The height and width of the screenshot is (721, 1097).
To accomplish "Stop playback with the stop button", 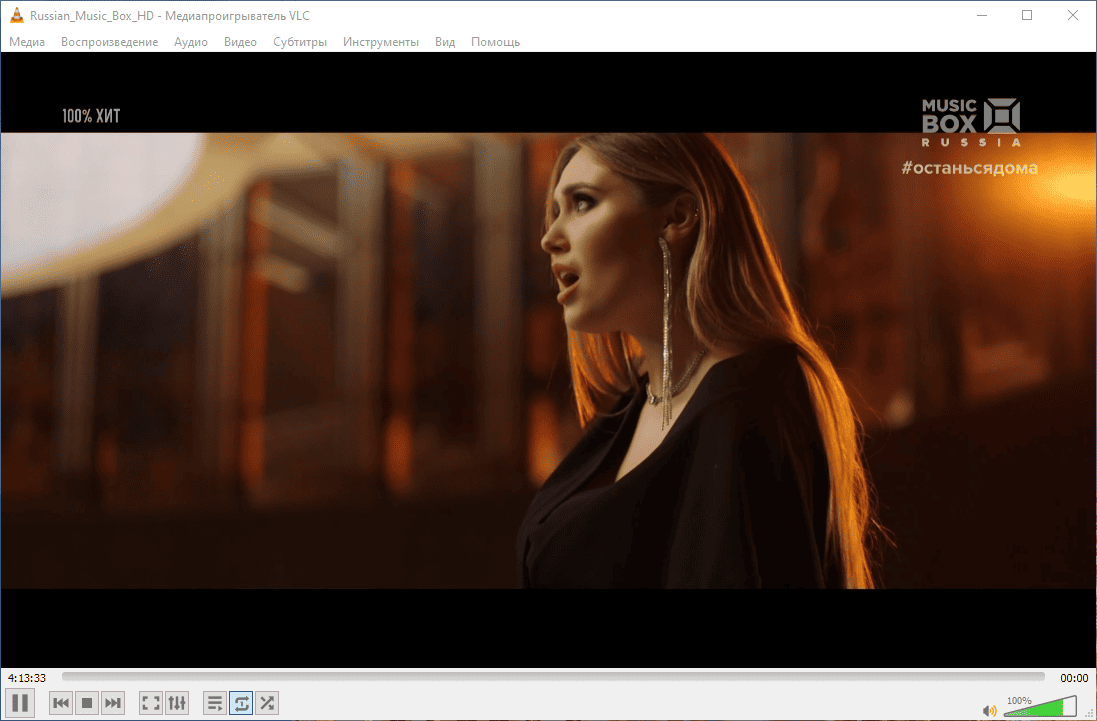I will (x=87, y=703).
